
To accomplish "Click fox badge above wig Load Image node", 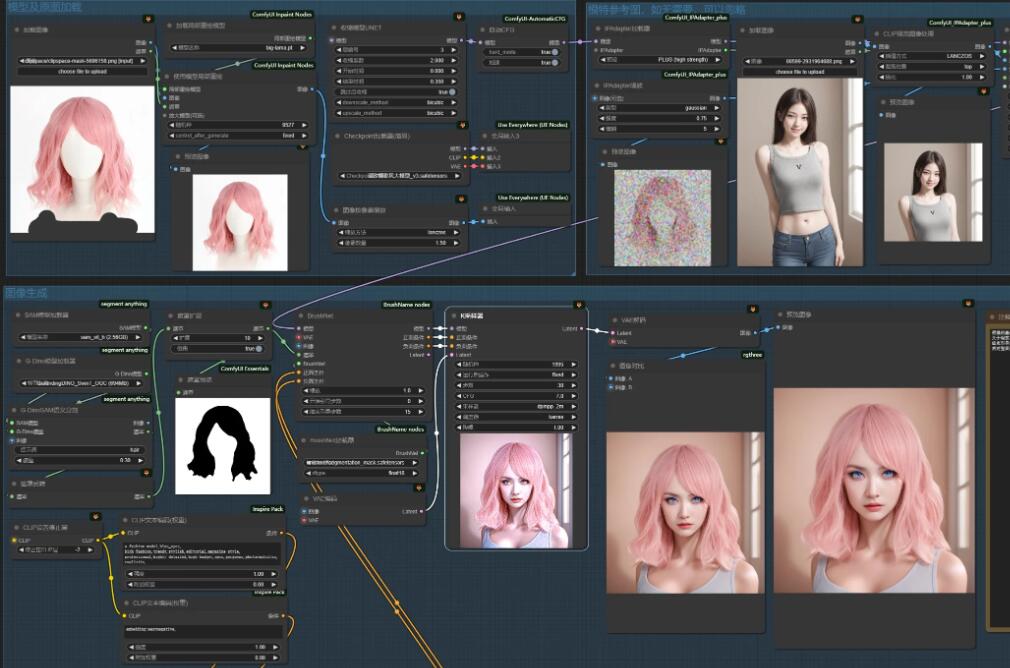I will tap(148, 19).
